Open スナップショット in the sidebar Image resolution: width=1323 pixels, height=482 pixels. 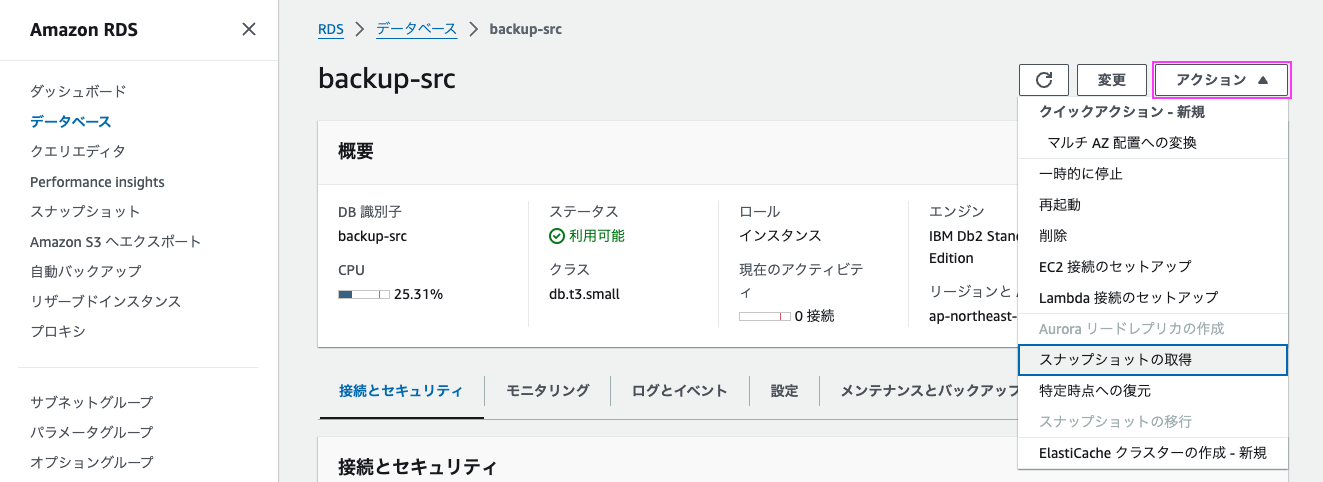pos(85,212)
